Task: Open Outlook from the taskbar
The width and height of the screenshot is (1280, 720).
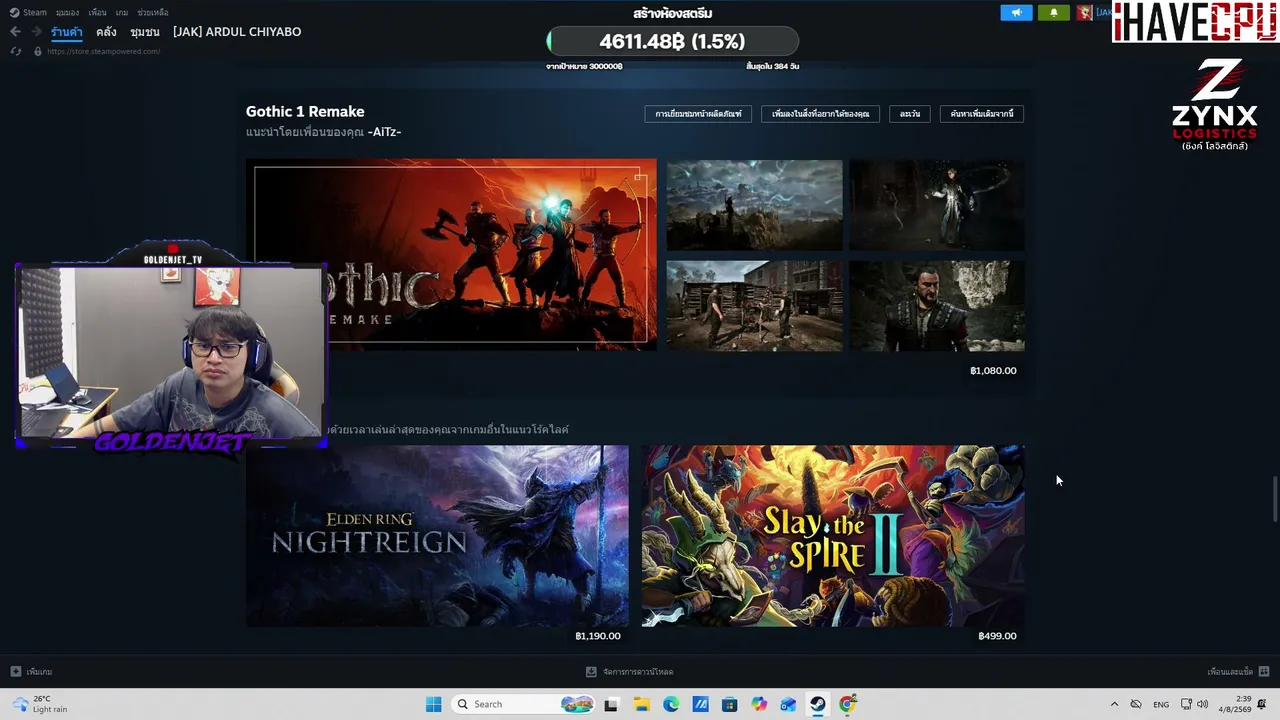Action: 789,704
